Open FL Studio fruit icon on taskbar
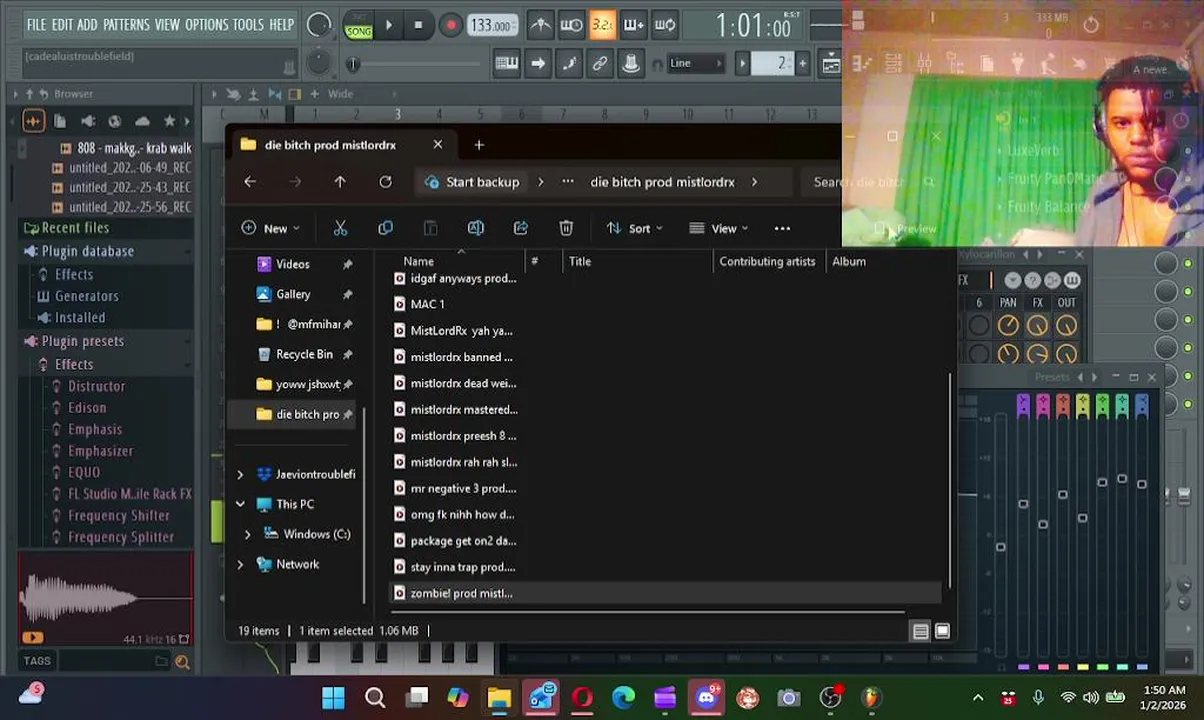1204x720 pixels. pyautogui.click(x=872, y=697)
